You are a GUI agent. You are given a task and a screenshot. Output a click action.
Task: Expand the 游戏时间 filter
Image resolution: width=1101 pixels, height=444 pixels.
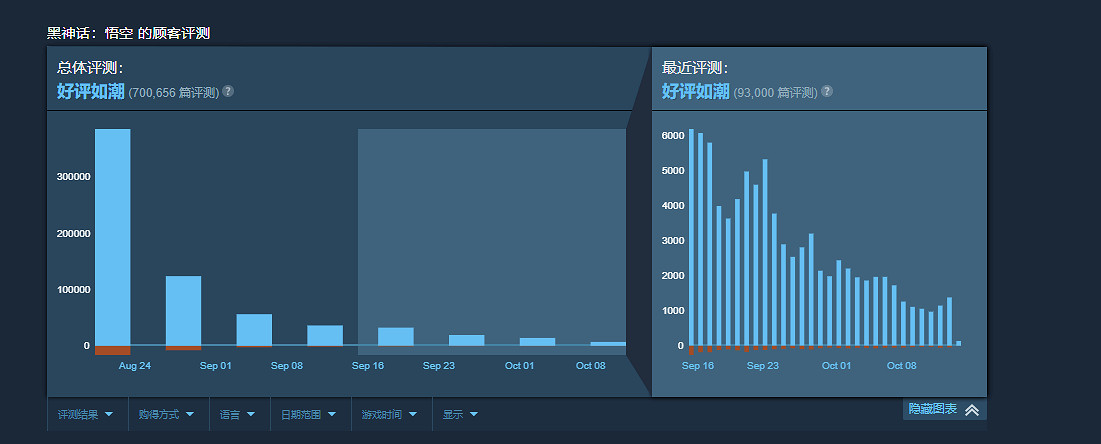(x=391, y=414)
